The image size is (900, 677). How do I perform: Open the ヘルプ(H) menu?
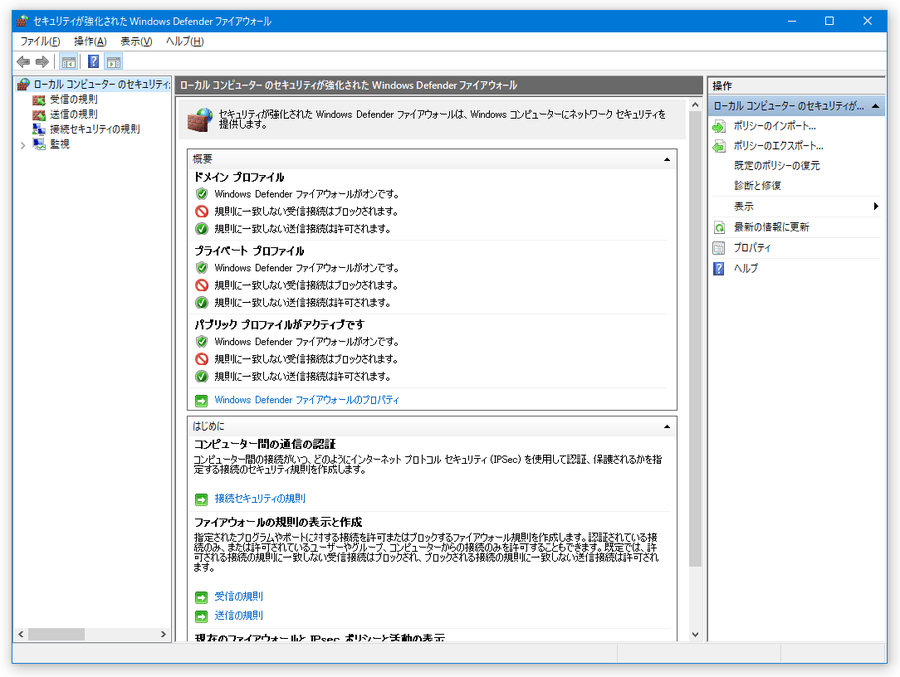tap(184, 41)
